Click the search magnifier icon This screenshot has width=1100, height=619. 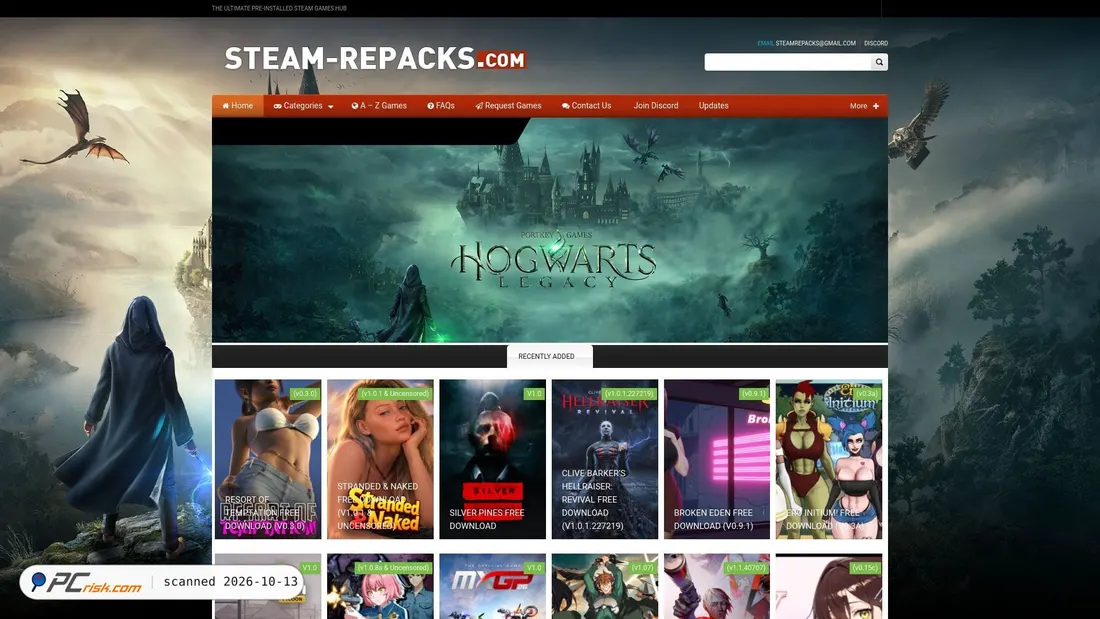click(879, 62)
